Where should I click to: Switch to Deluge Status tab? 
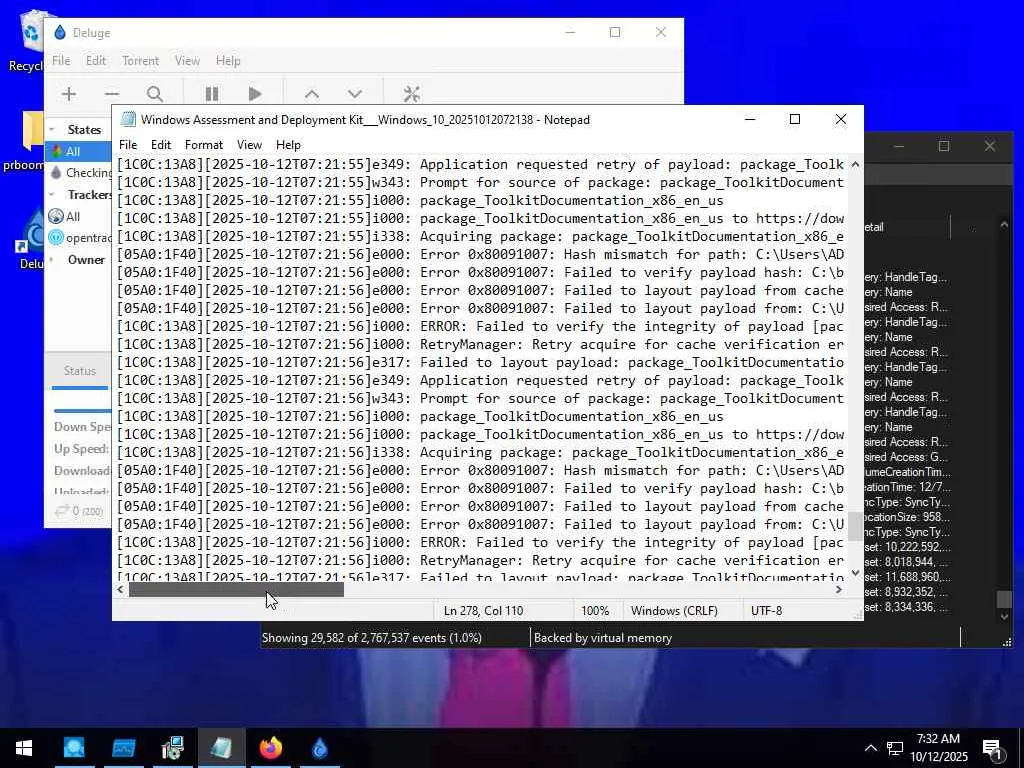pos(80,371)
